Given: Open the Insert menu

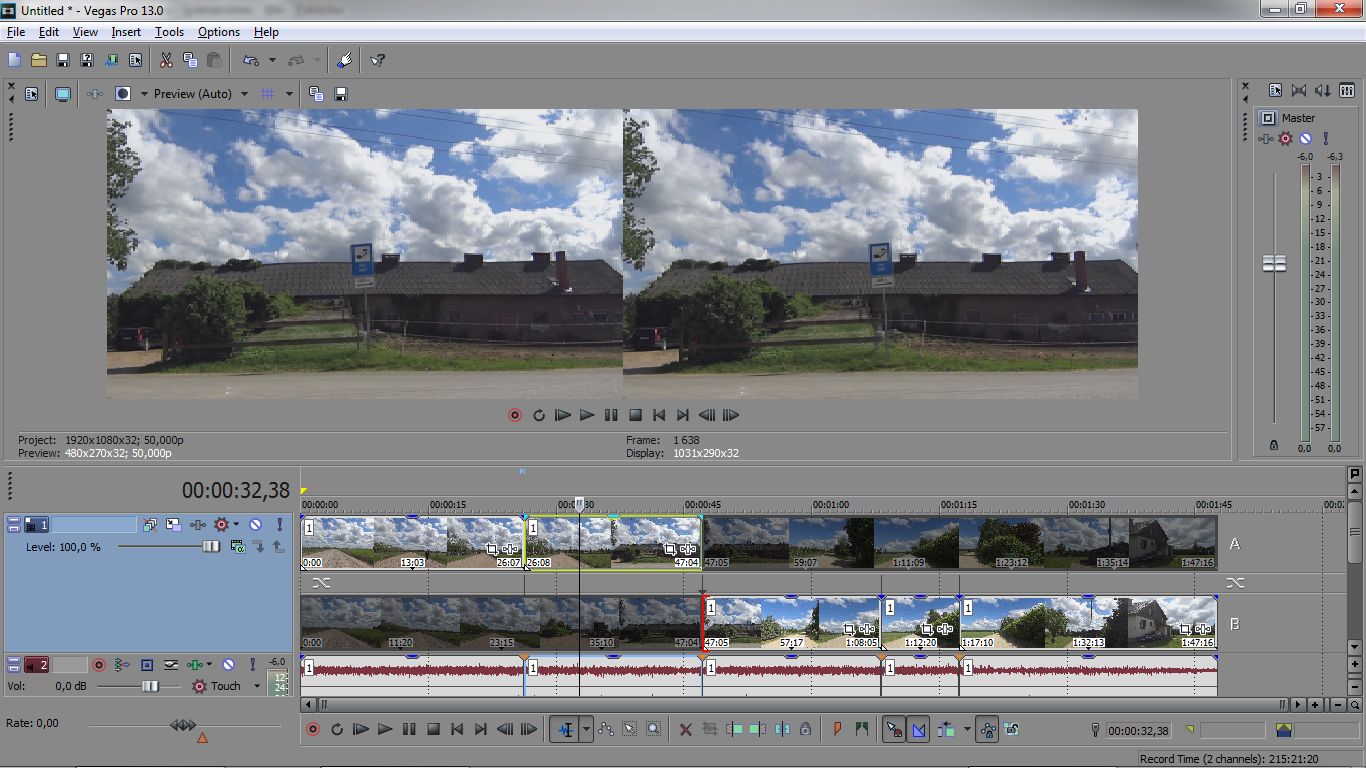Looking at the screenshot, I should [x=126, y=32].
